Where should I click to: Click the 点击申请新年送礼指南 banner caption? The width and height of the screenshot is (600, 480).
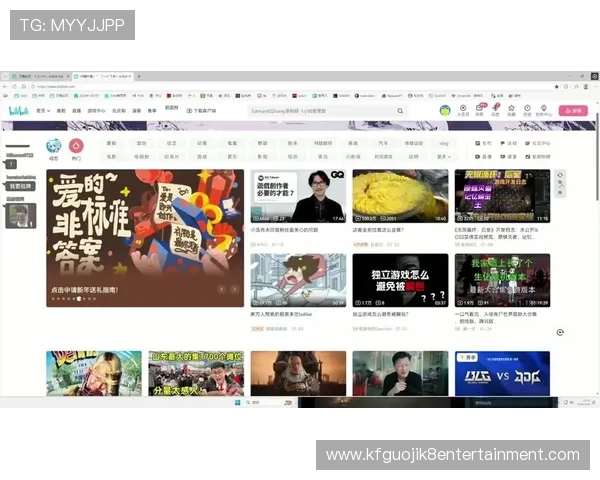pyautogui.click(x=85, y=290)
